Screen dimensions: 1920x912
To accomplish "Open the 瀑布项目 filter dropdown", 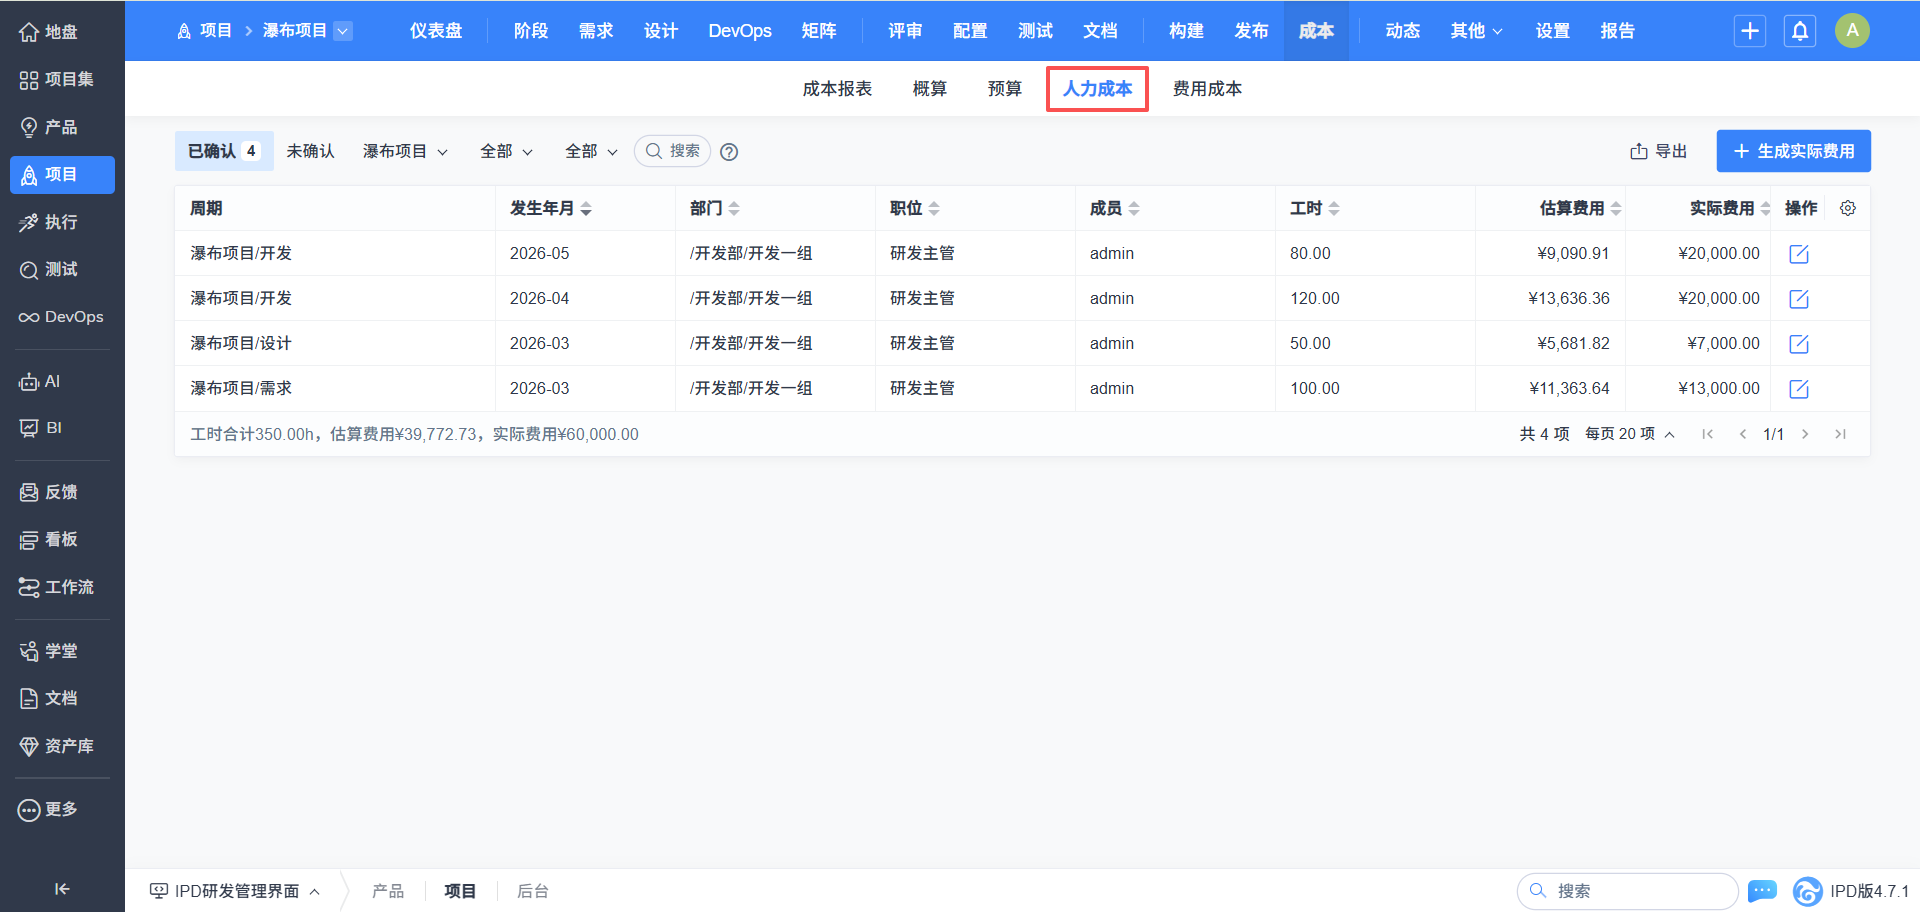I will click(405, 151).
